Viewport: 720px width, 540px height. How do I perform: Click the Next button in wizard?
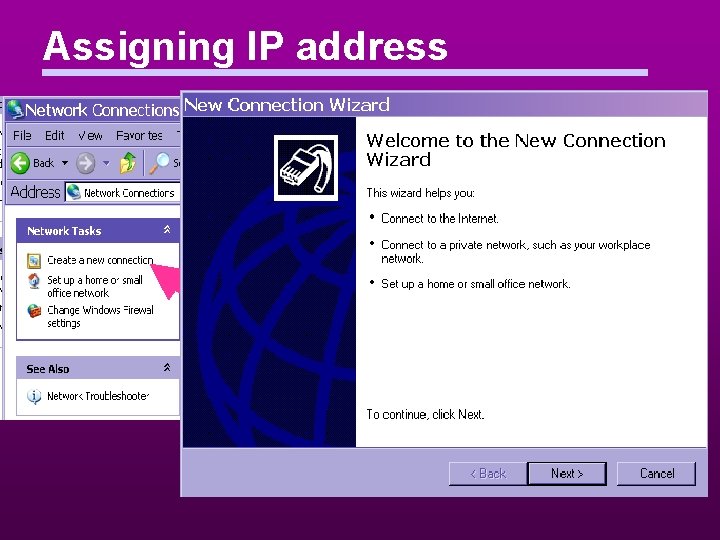(567, 473)
